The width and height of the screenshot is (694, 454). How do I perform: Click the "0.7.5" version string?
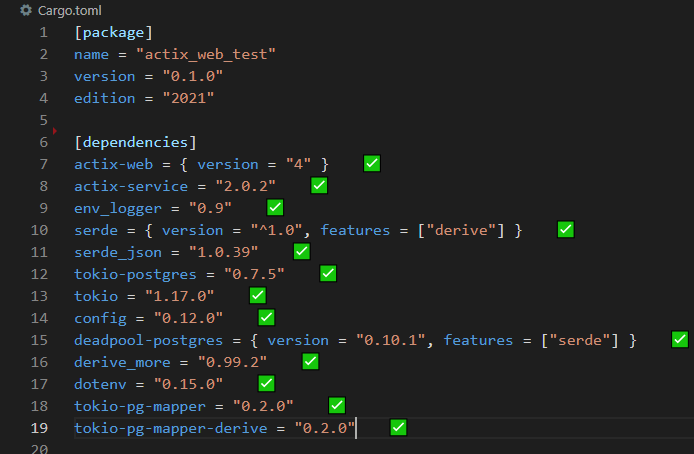[254, 274]
